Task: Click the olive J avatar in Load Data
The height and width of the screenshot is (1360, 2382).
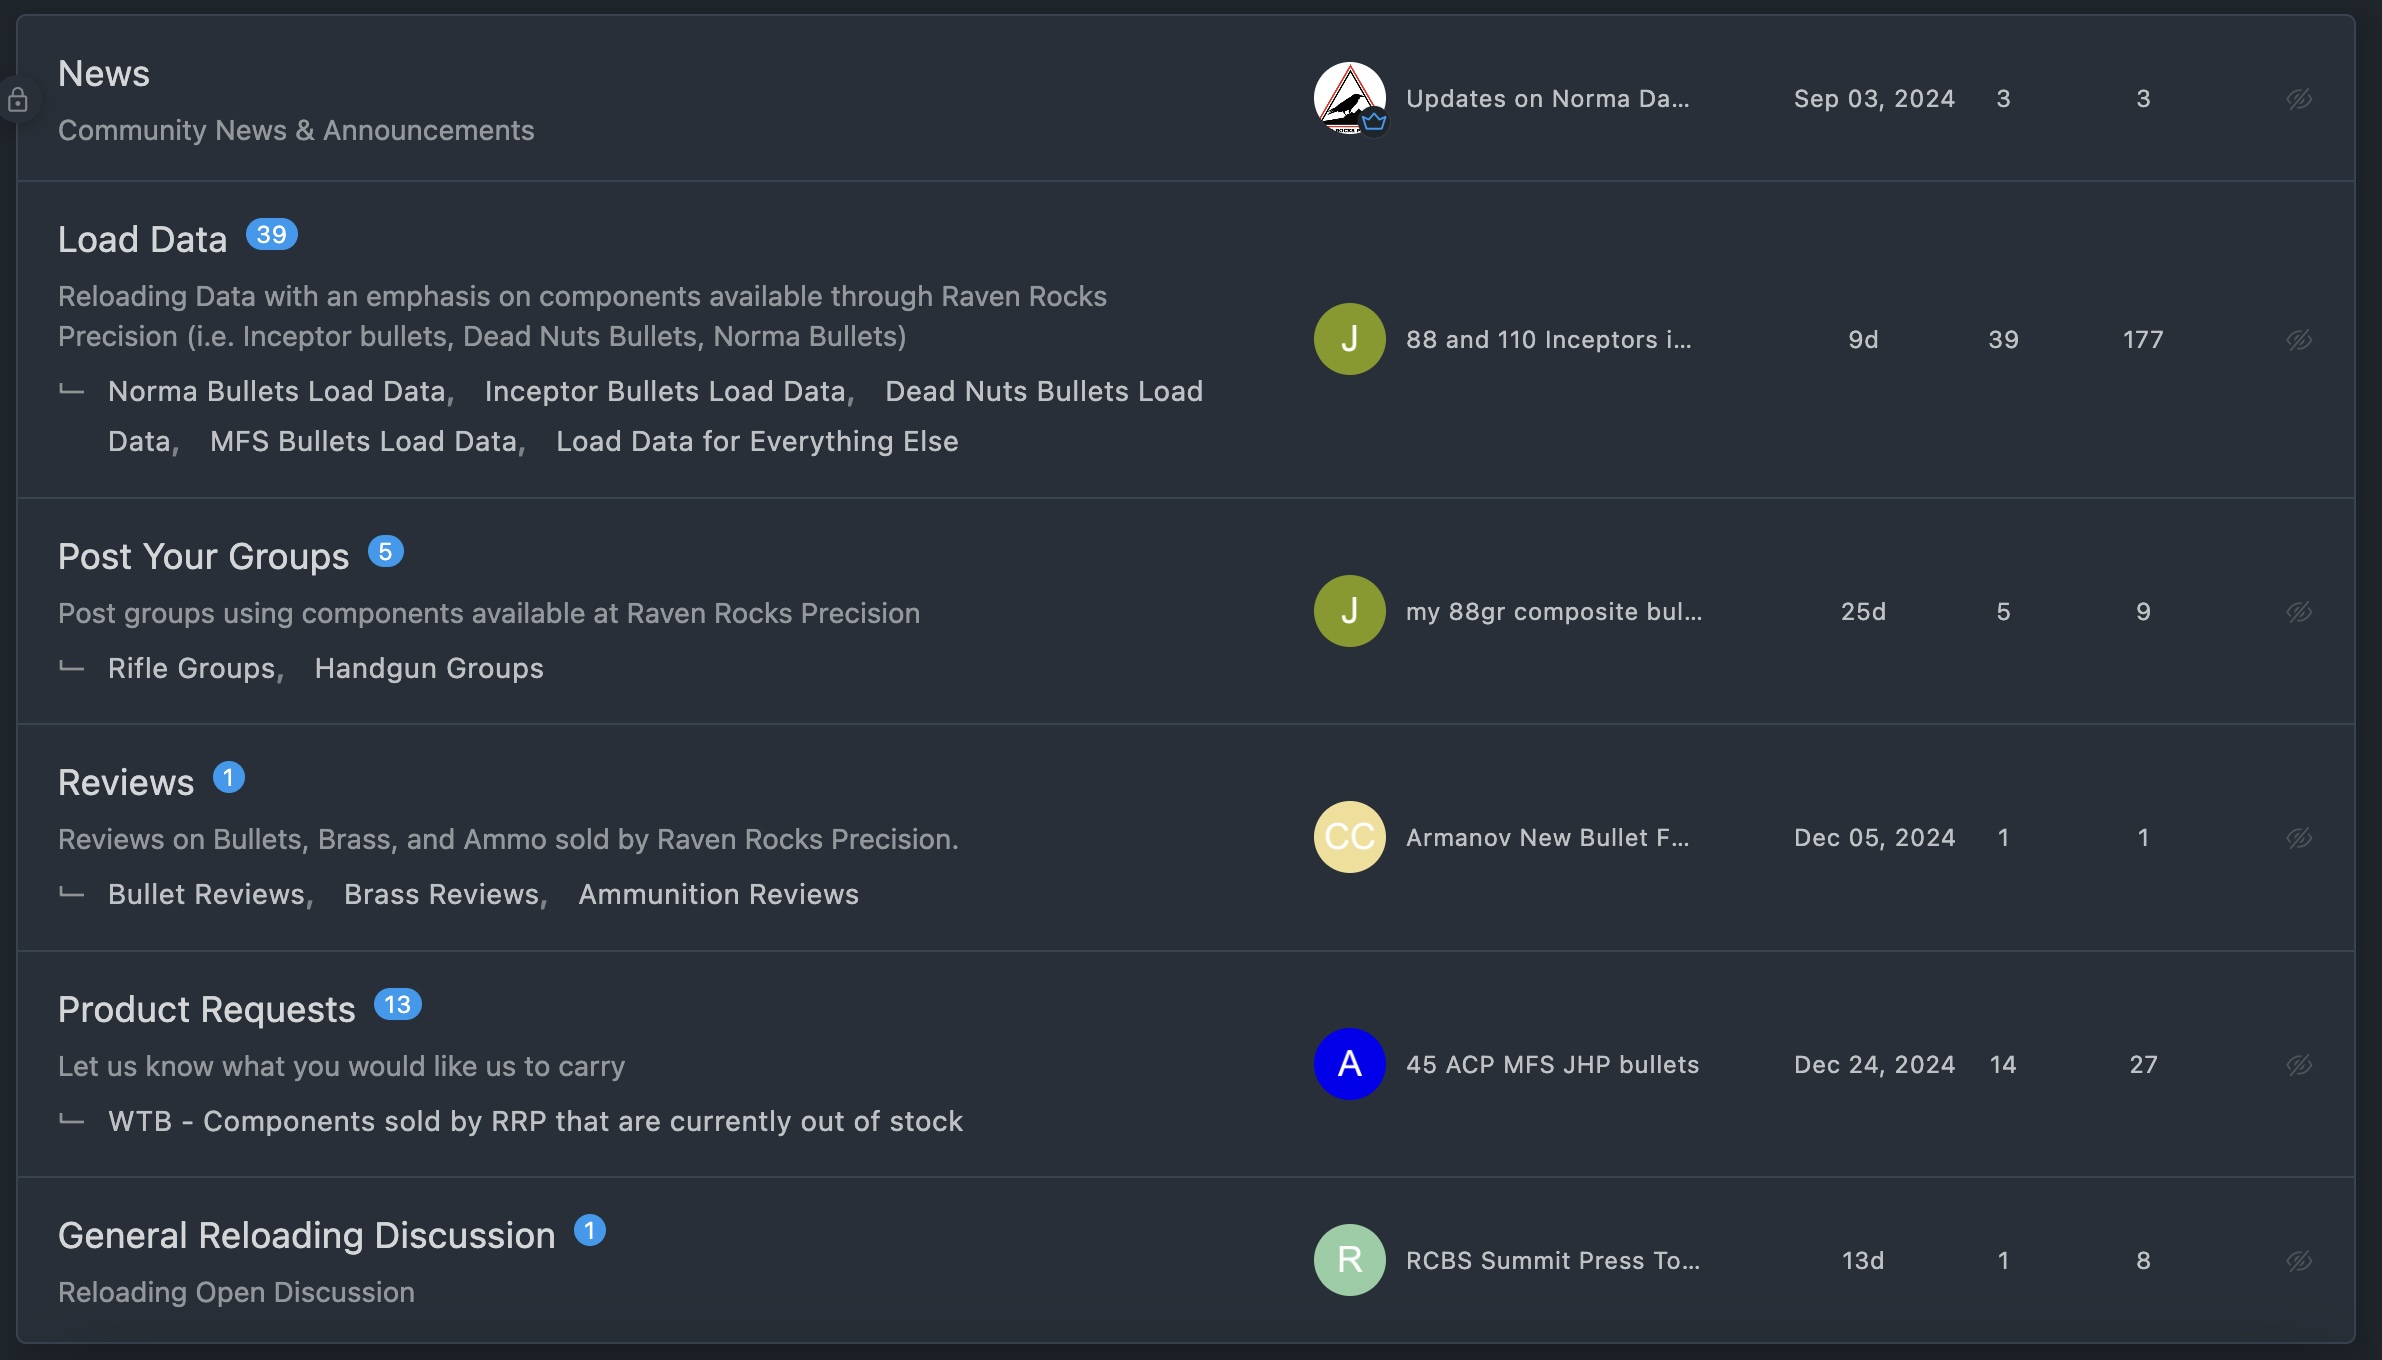Action: pyautogui.click(x=1349, y=339)
